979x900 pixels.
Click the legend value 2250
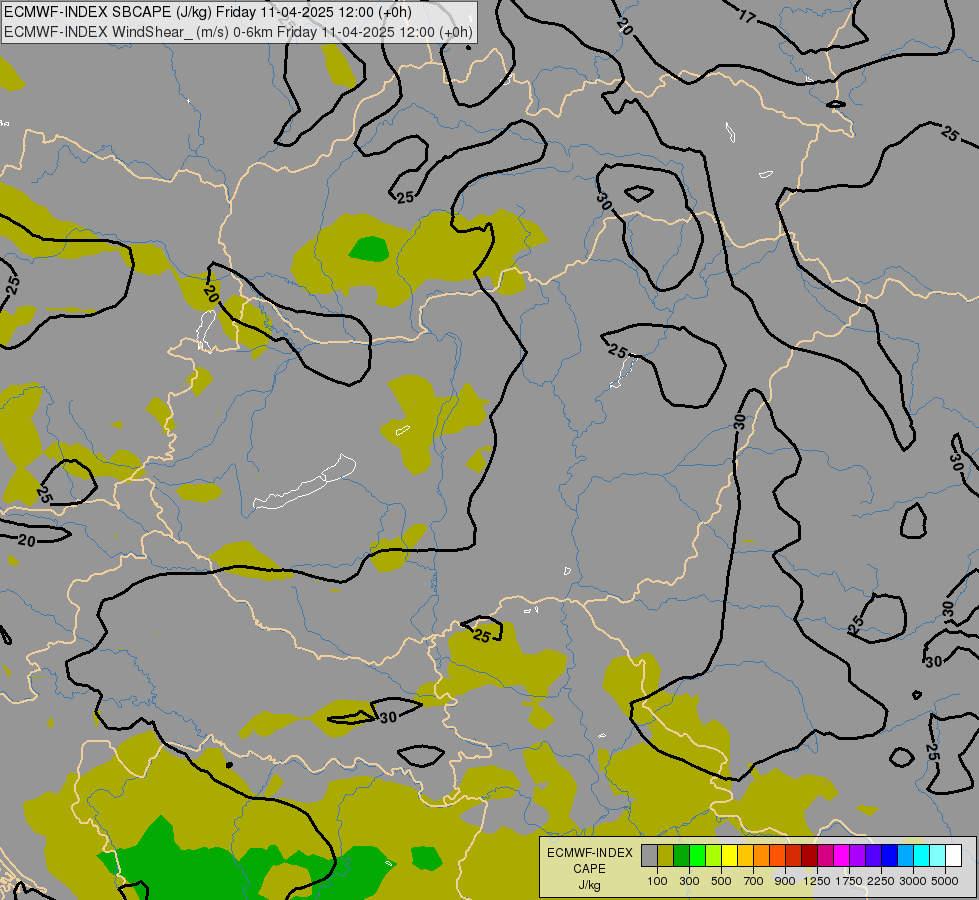tap(881, 881)
